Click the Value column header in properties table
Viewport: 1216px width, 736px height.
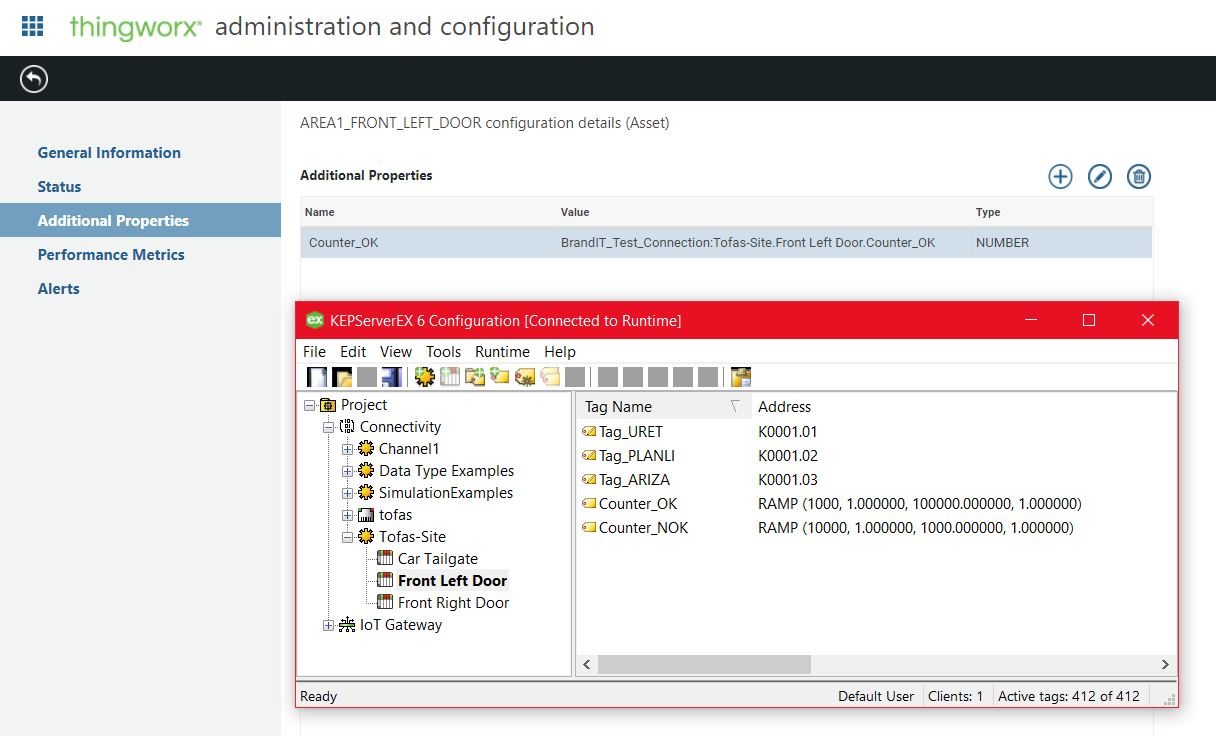tap(575, 212)
